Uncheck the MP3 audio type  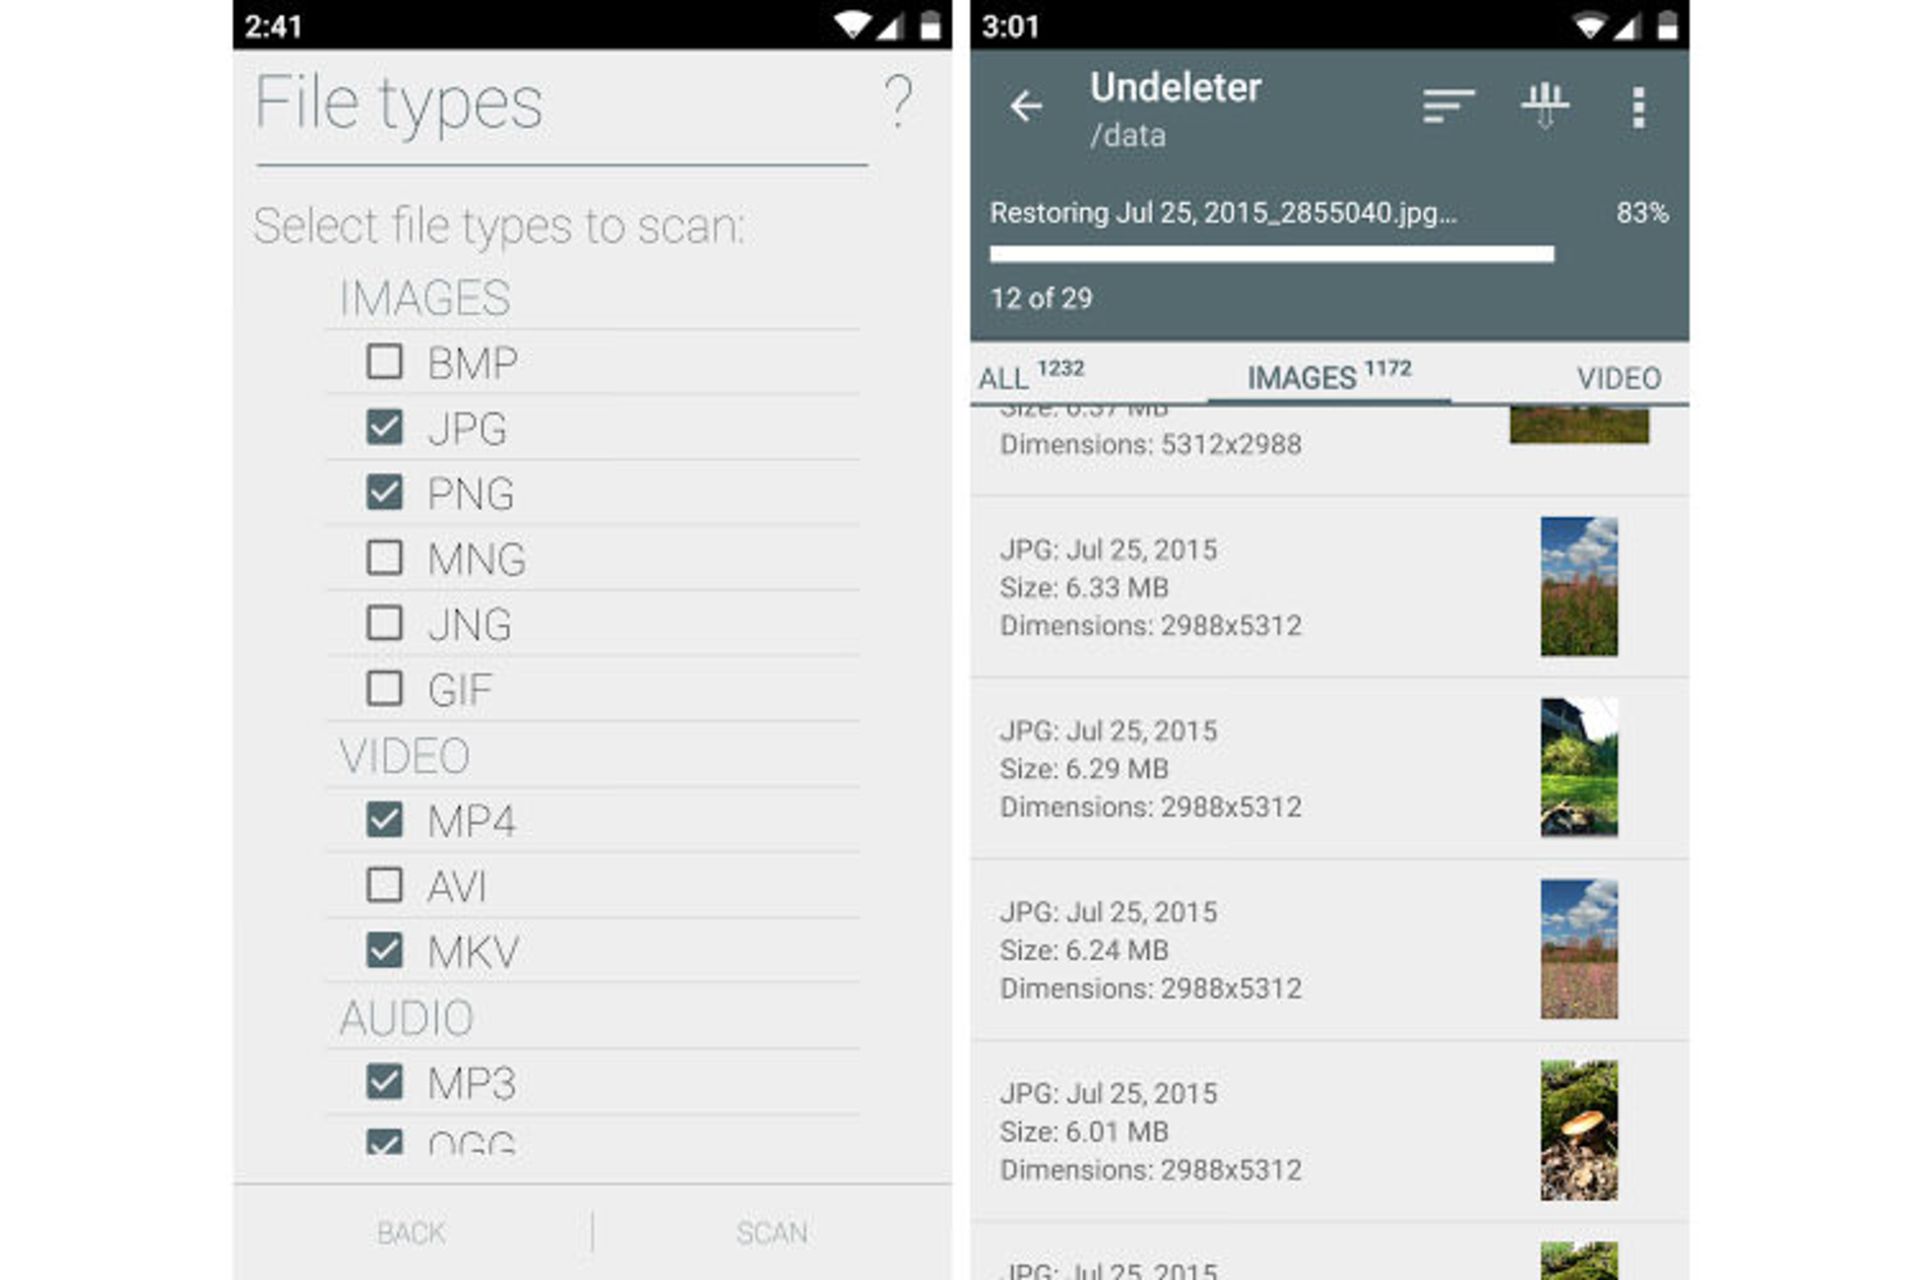tap(384, 1081)
